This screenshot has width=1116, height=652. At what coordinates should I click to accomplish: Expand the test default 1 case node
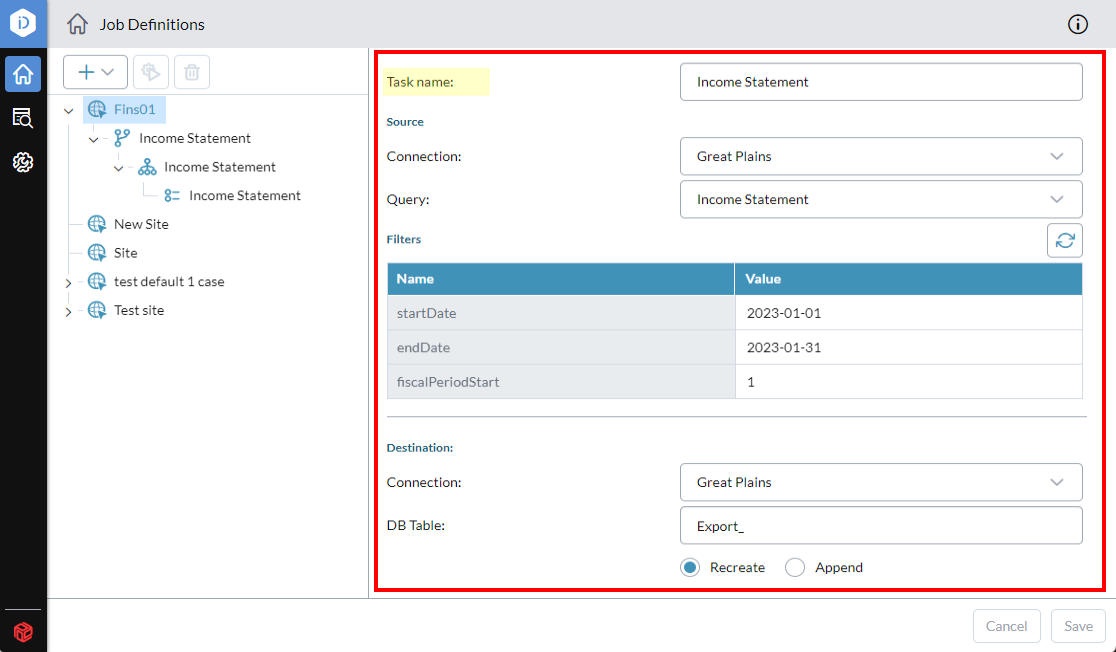tap(68, 283)
